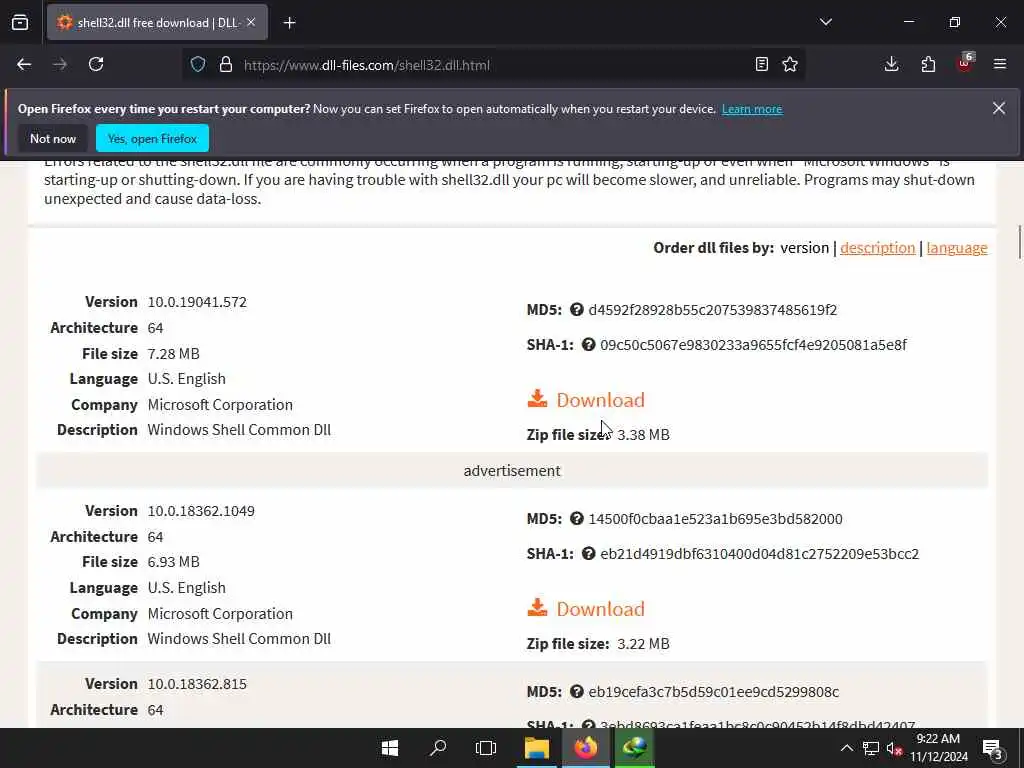Download shell32.dll version 10.0.18362.1049
The width and height of the screenshot is (1024, 768).
(600, 609)
